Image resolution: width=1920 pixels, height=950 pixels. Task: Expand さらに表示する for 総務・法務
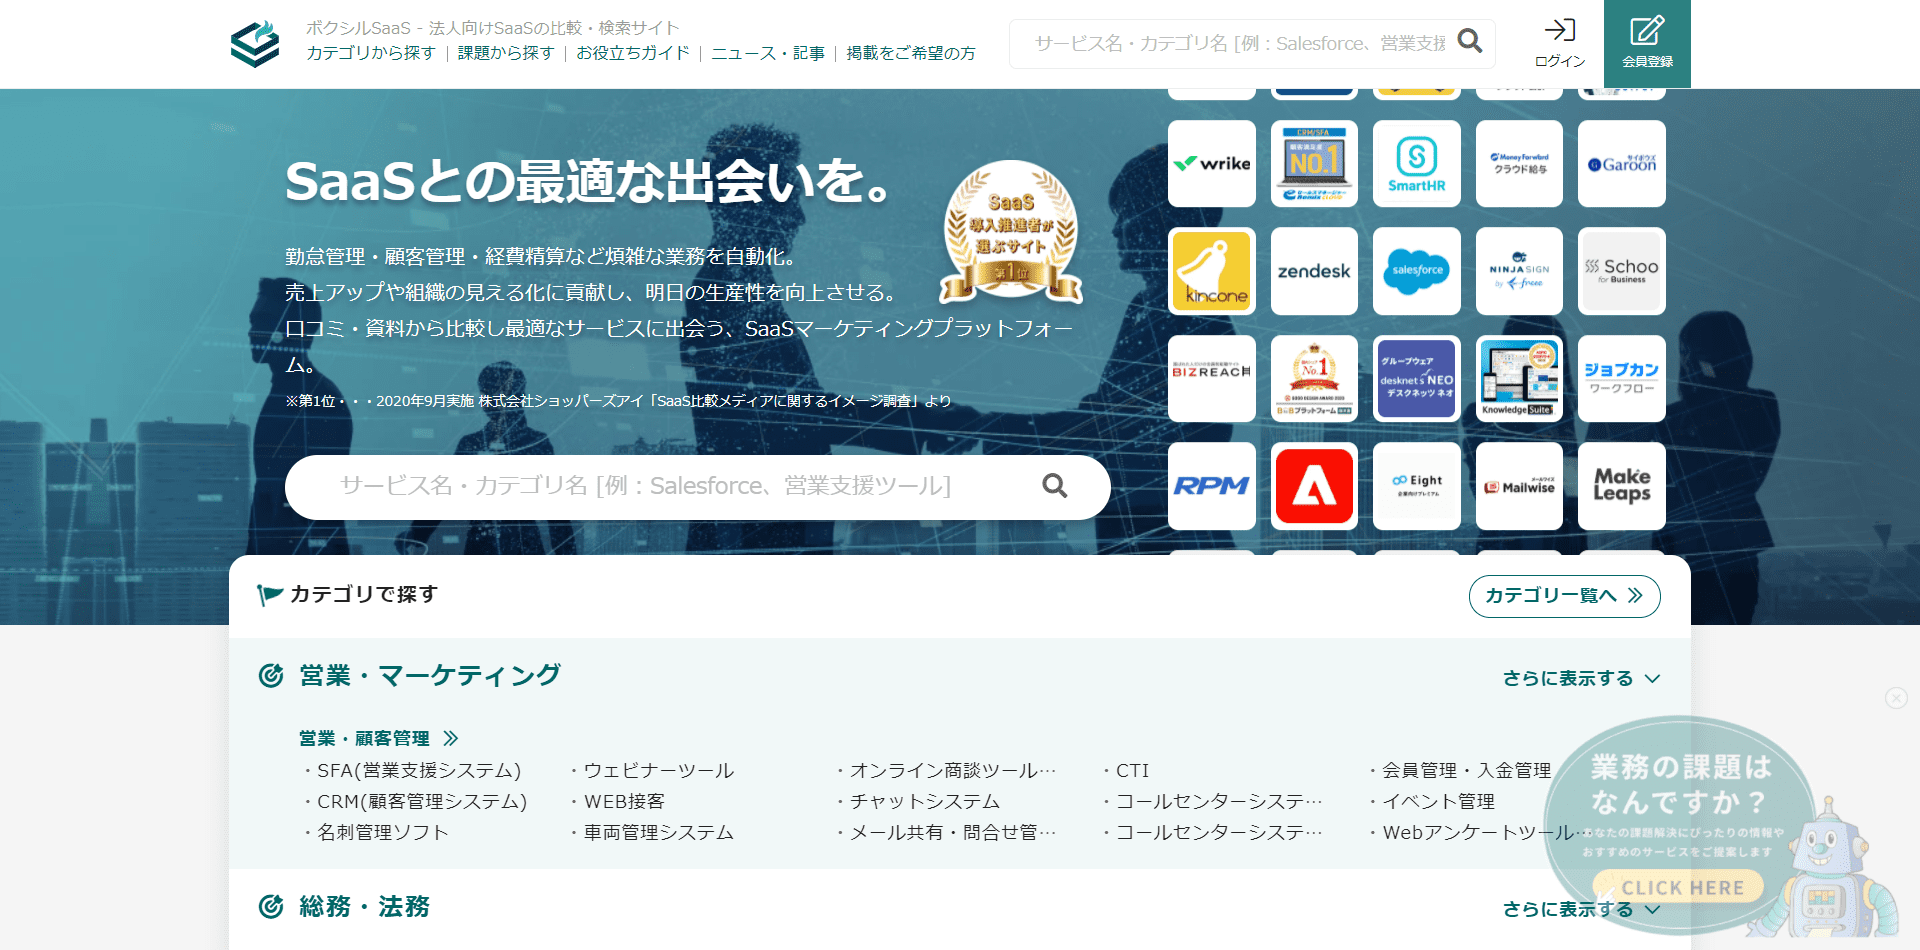1570,908
